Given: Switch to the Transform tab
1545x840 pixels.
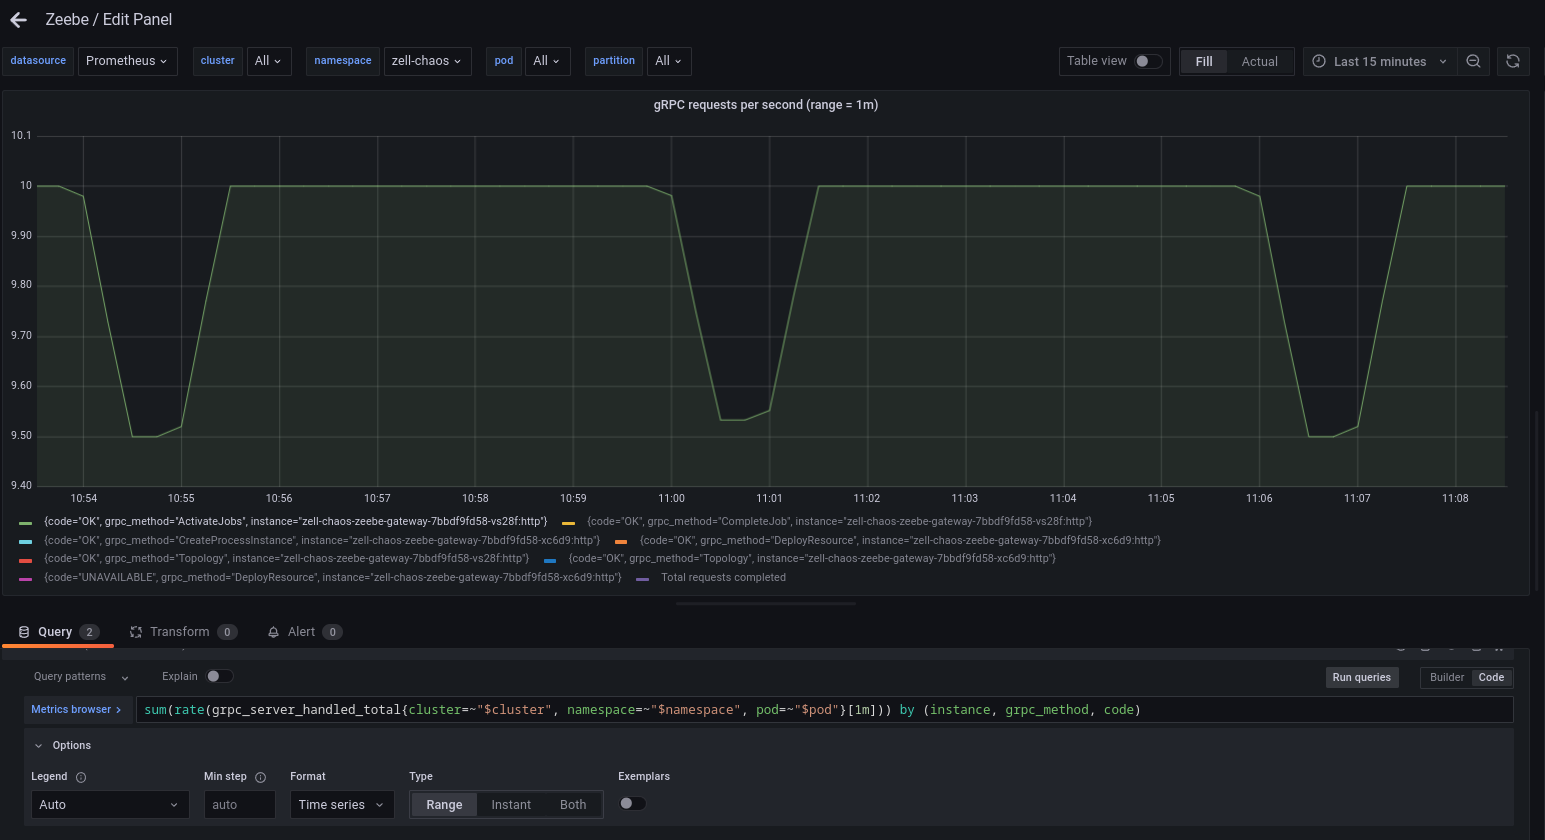Looking at the screenshot, I should click(x=183, y=632).
